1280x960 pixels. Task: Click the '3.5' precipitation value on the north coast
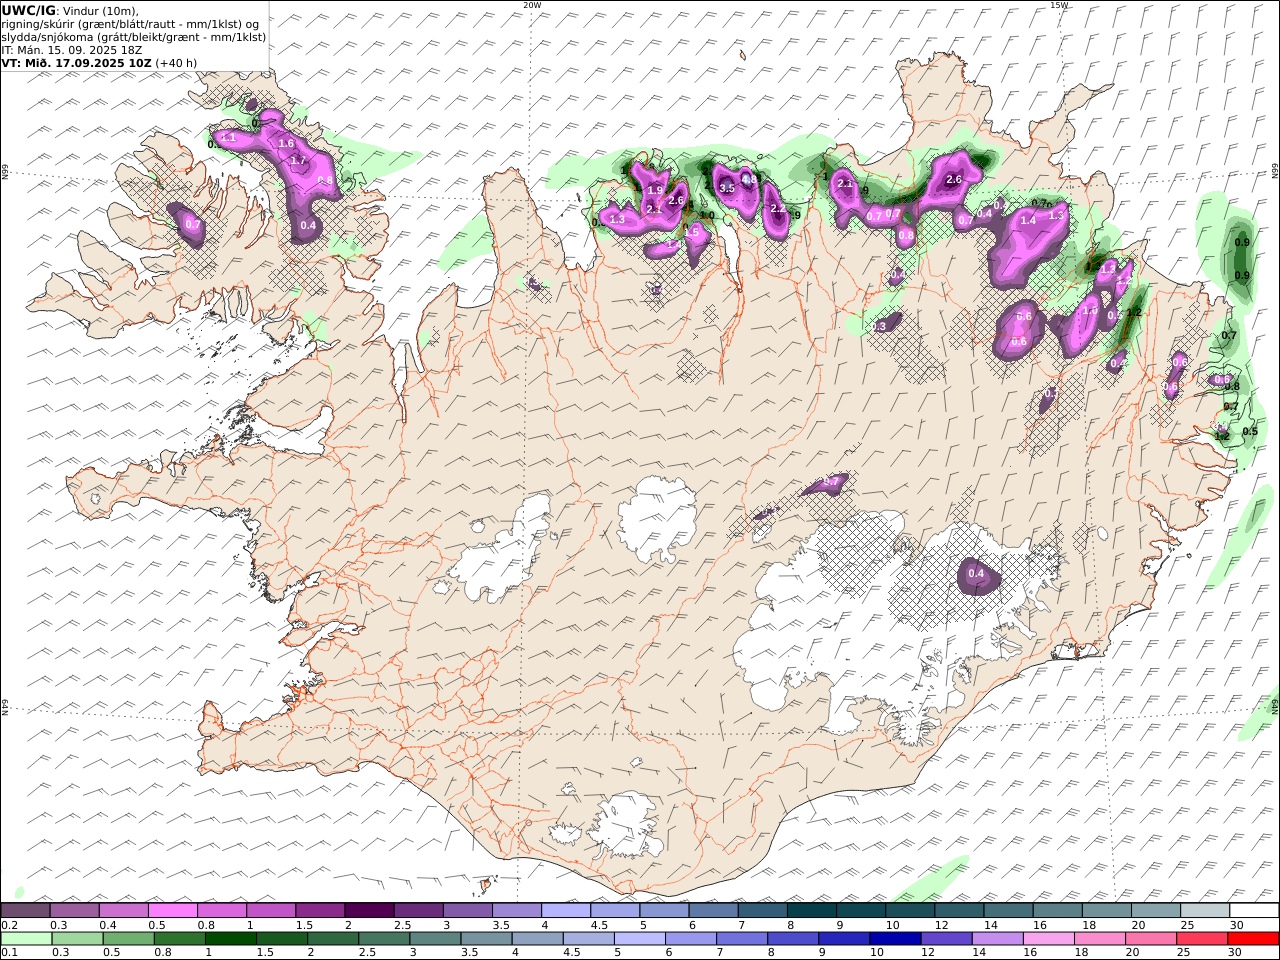pos(727,188)
